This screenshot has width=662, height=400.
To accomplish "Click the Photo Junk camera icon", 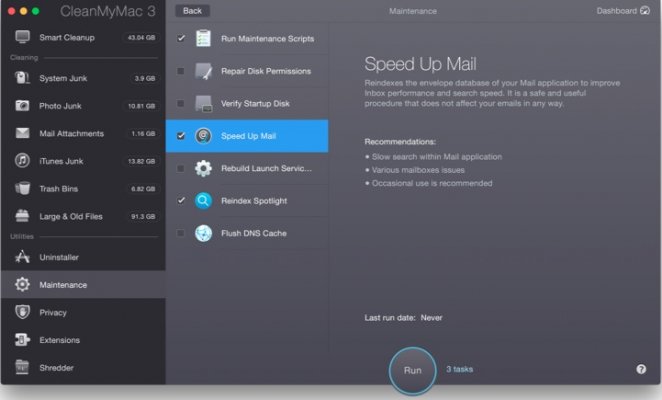I will (22, 106).
